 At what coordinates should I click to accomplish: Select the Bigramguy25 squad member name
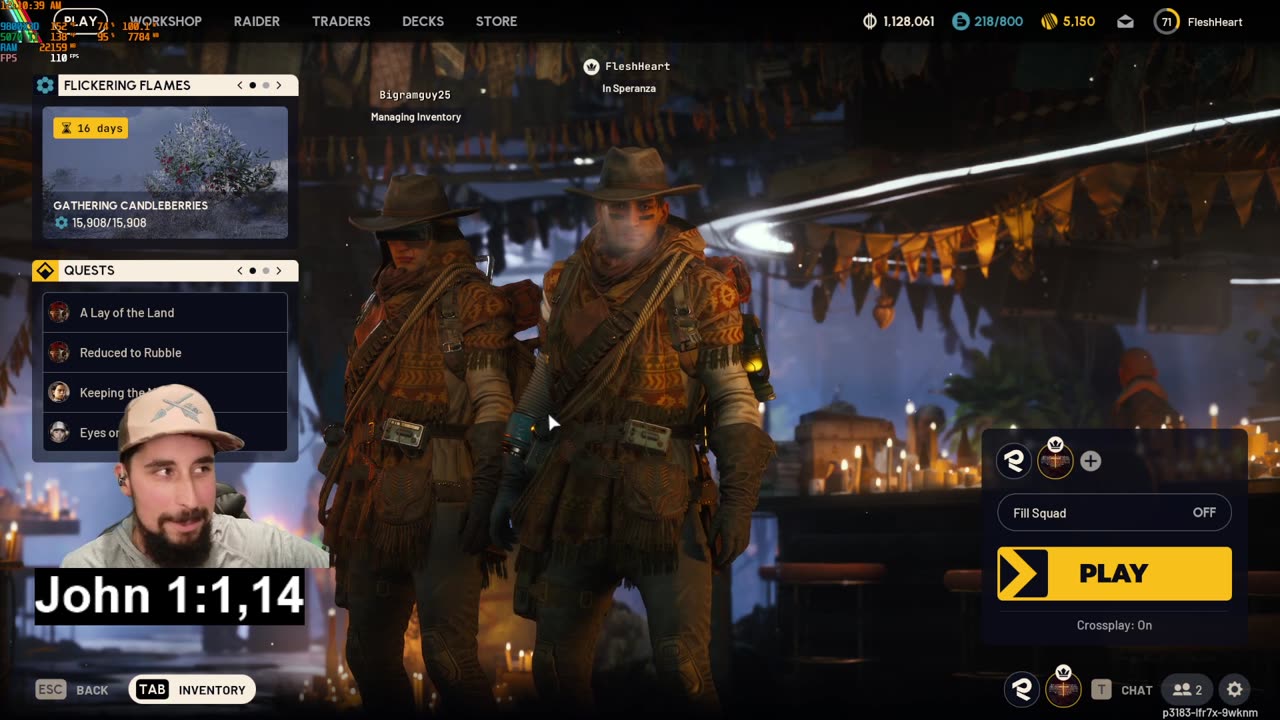(x=415, y=95)
